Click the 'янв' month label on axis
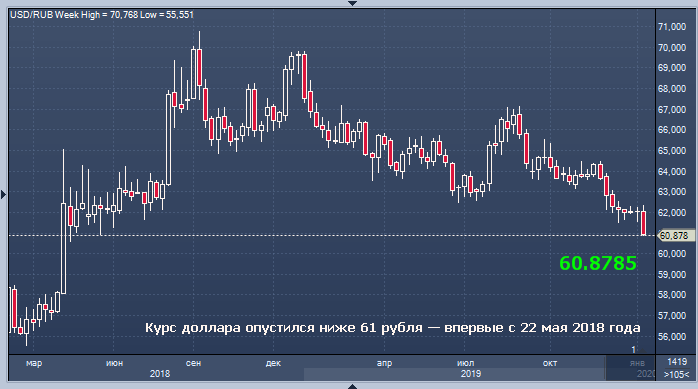698x389 pixels. 637,363
